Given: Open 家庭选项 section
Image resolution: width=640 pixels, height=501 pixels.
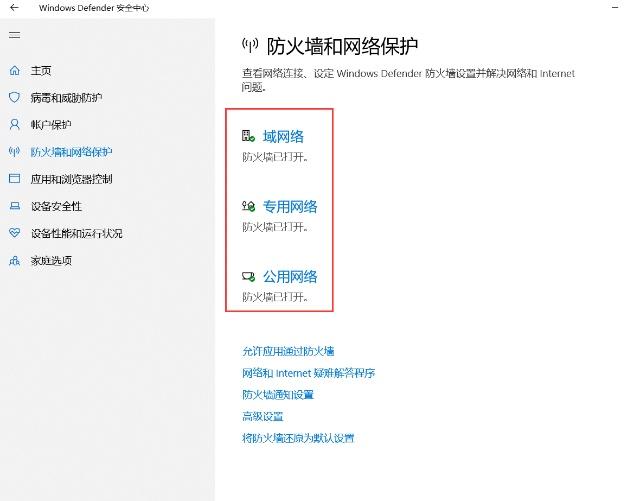Looking at the screenshot, I should click(x=51, y=261).
